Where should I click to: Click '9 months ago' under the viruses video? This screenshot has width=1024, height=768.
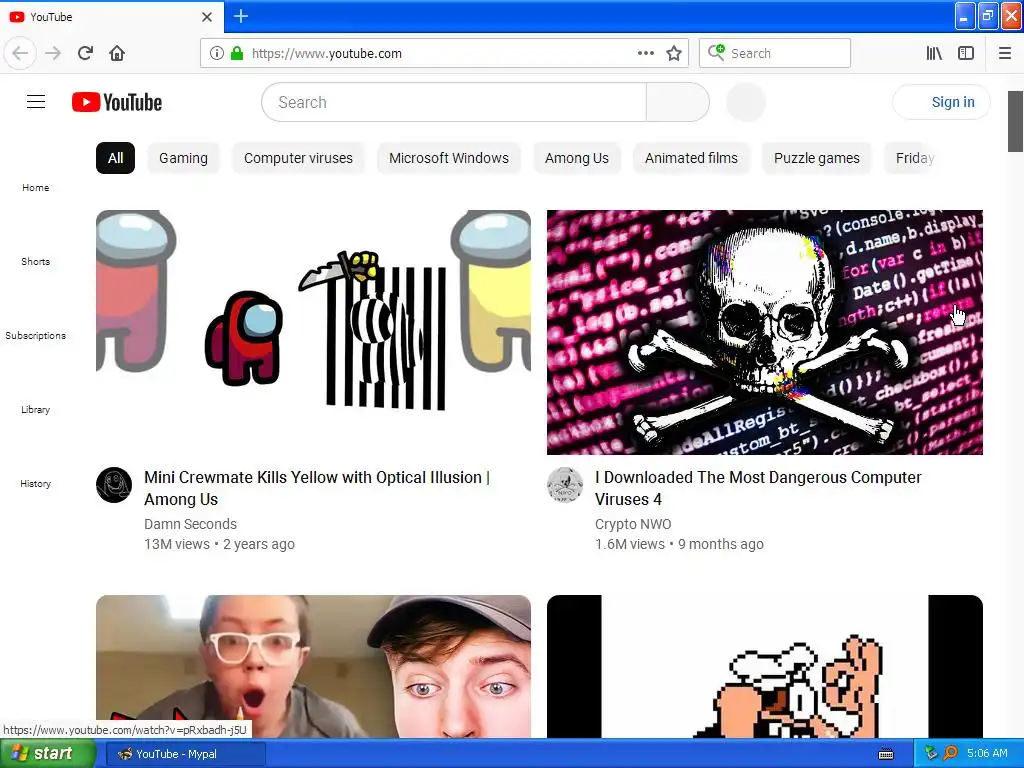point(720,544)
